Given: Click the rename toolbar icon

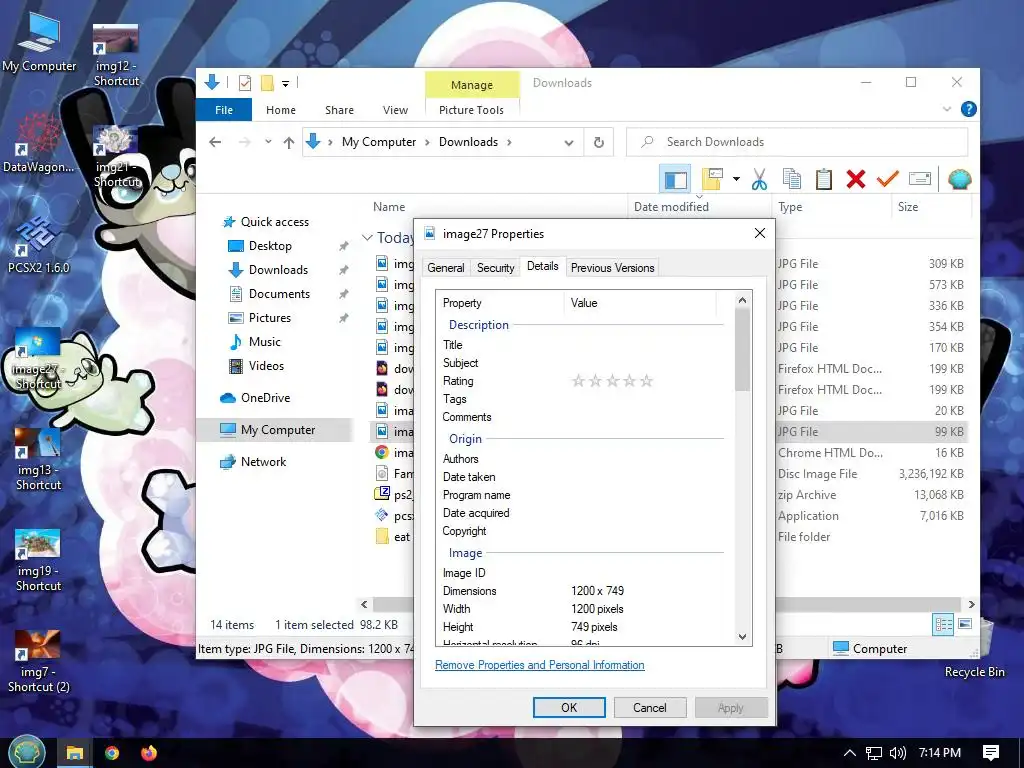Looking at the screenshot, I should pos(920,179).
